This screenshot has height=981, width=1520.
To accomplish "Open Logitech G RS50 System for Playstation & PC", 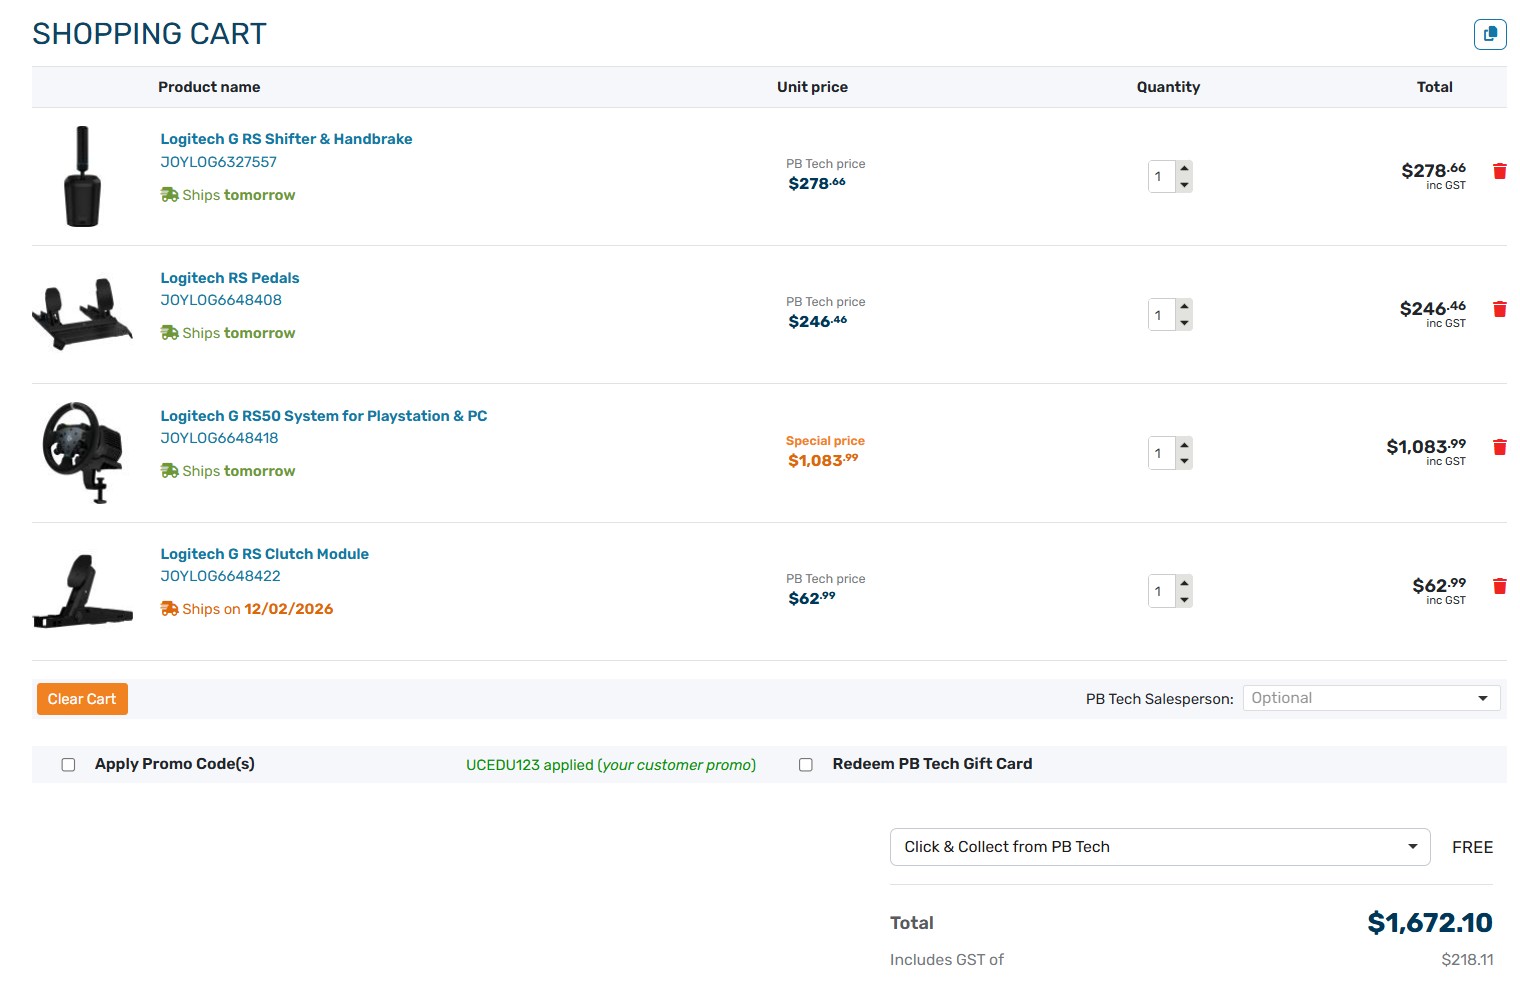I will coord(323,416).
